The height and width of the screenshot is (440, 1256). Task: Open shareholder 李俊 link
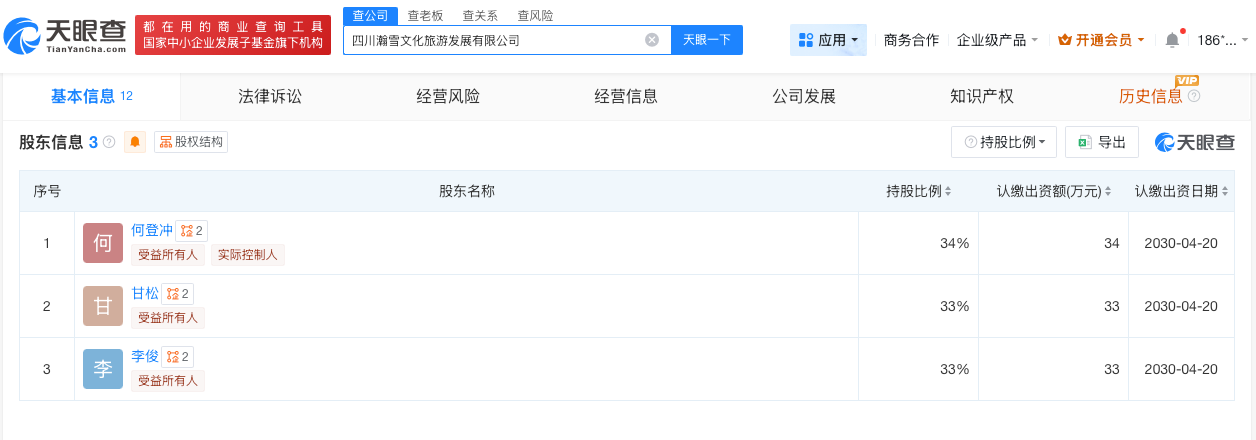click(145, 356)
